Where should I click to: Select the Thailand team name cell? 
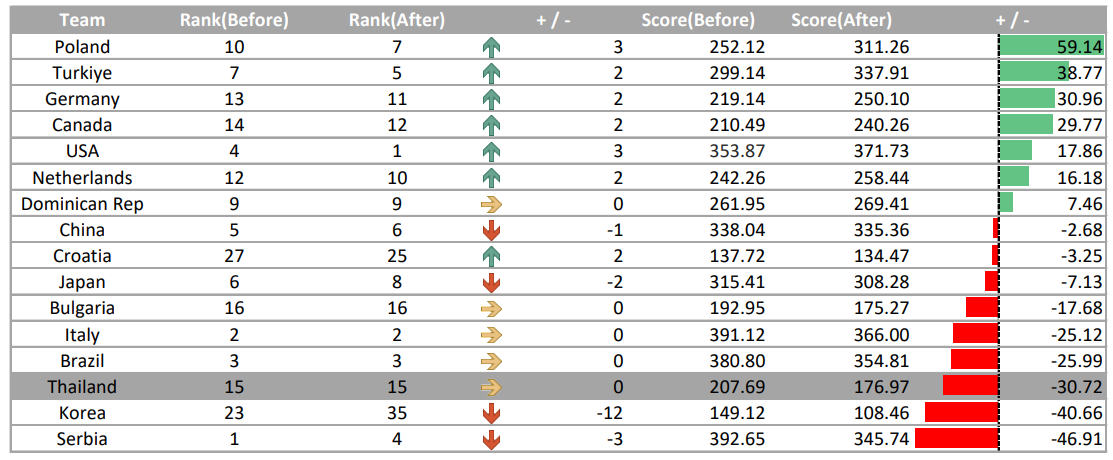(82, 387)
